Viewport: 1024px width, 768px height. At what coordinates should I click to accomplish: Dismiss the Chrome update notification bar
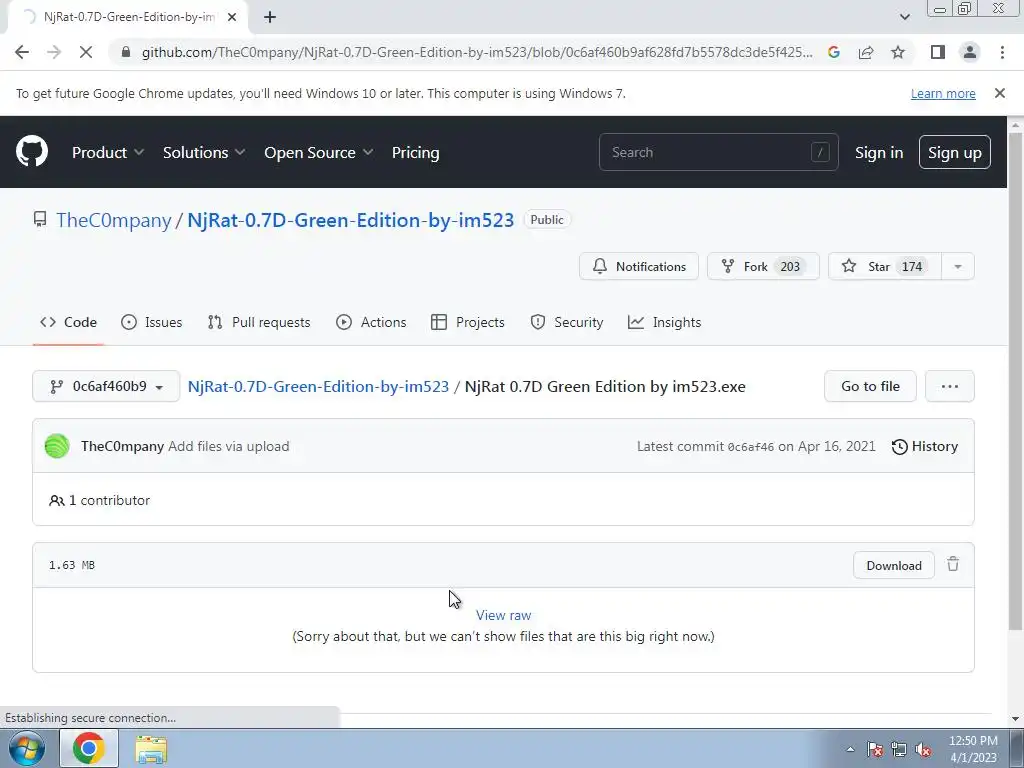pyautogui.click(x=999, y=93)
